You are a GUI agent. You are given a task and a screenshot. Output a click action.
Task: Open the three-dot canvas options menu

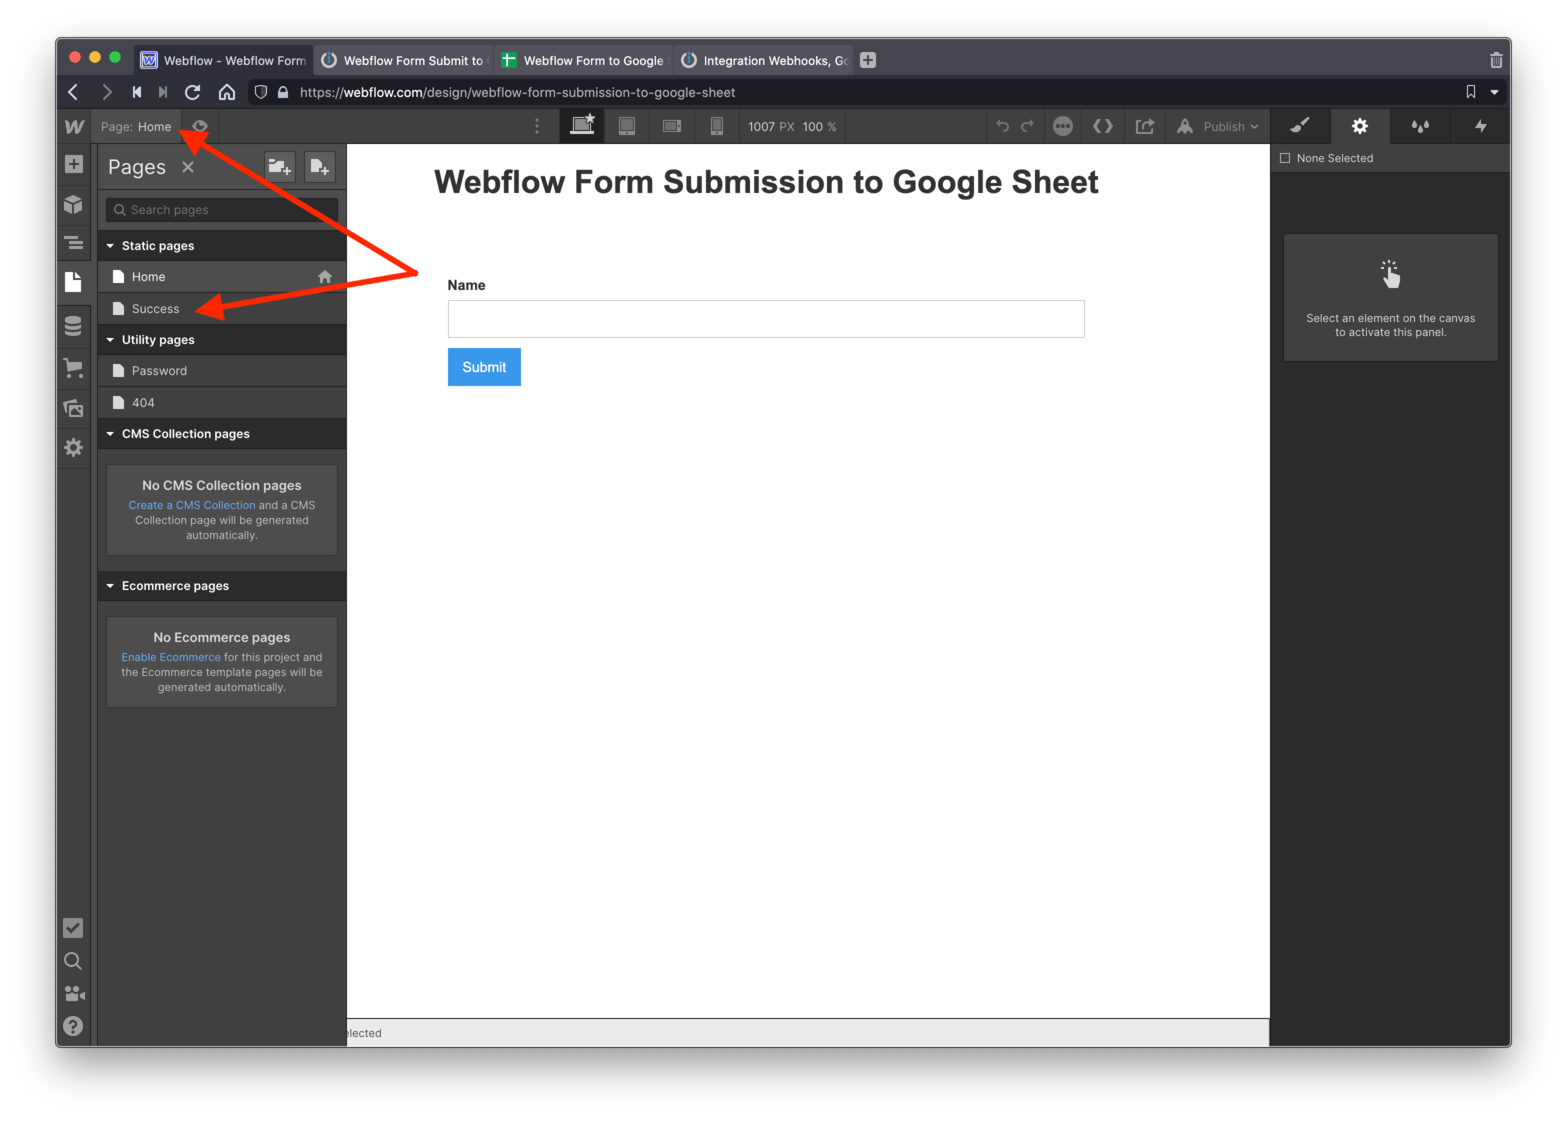pyautogui.click(x=537, y=126)
